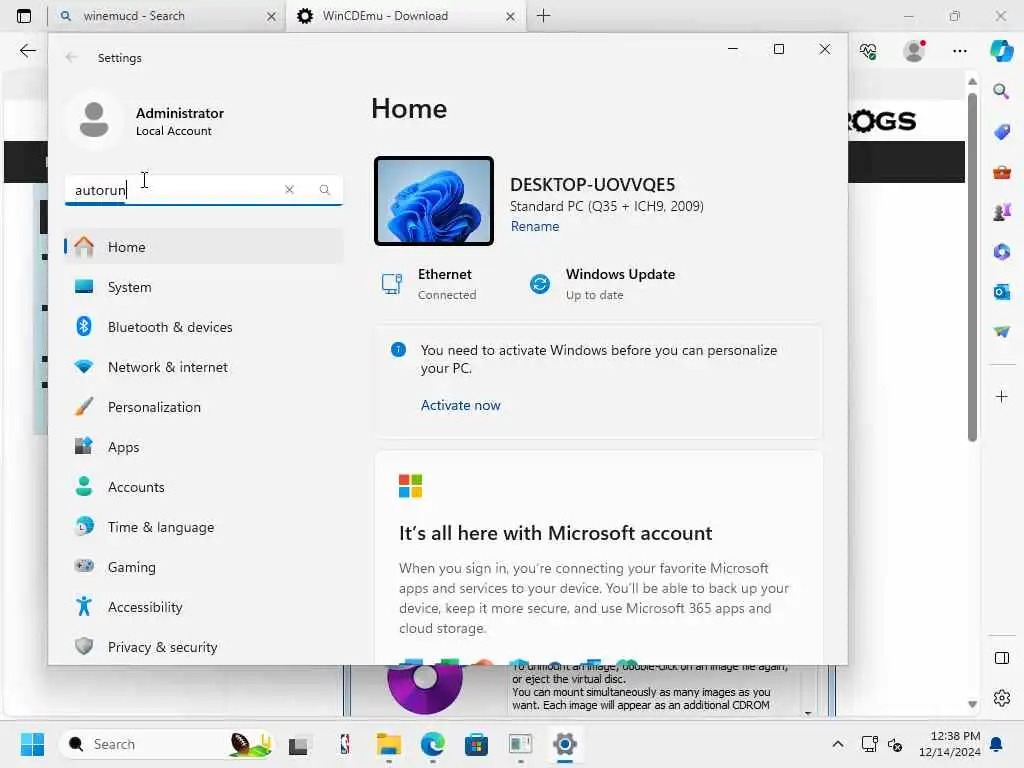The height and width of the screenshot is (768, 1024).
Task: Open Edge Settings and more ellipsis menu
Action: [x=959, y=51]
